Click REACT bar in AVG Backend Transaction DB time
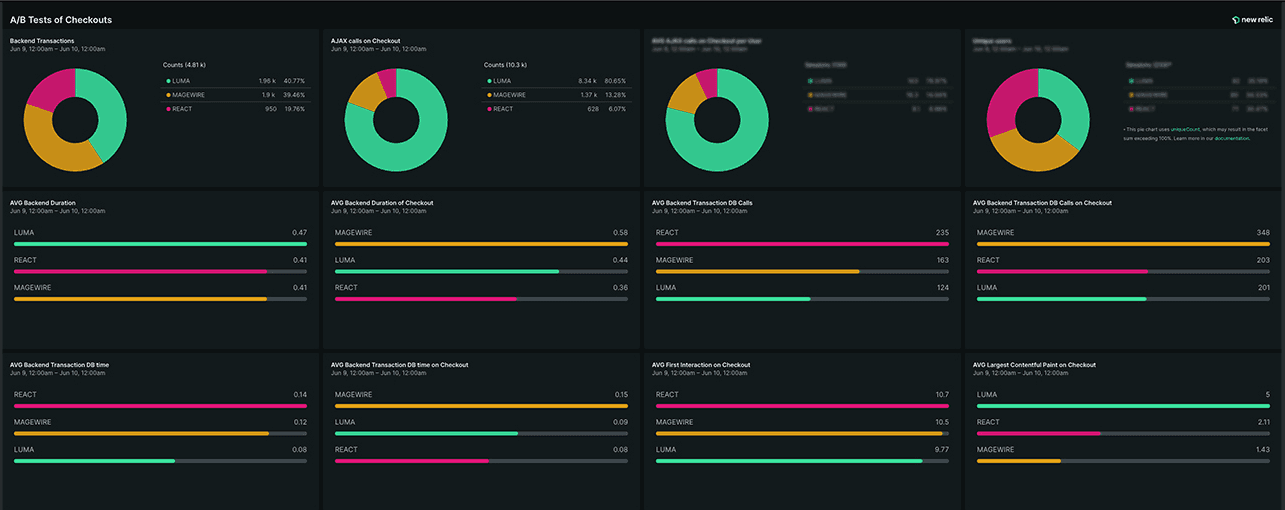Image resolution: width=1285 pixels, height=510 pixels. click(160, 406)
